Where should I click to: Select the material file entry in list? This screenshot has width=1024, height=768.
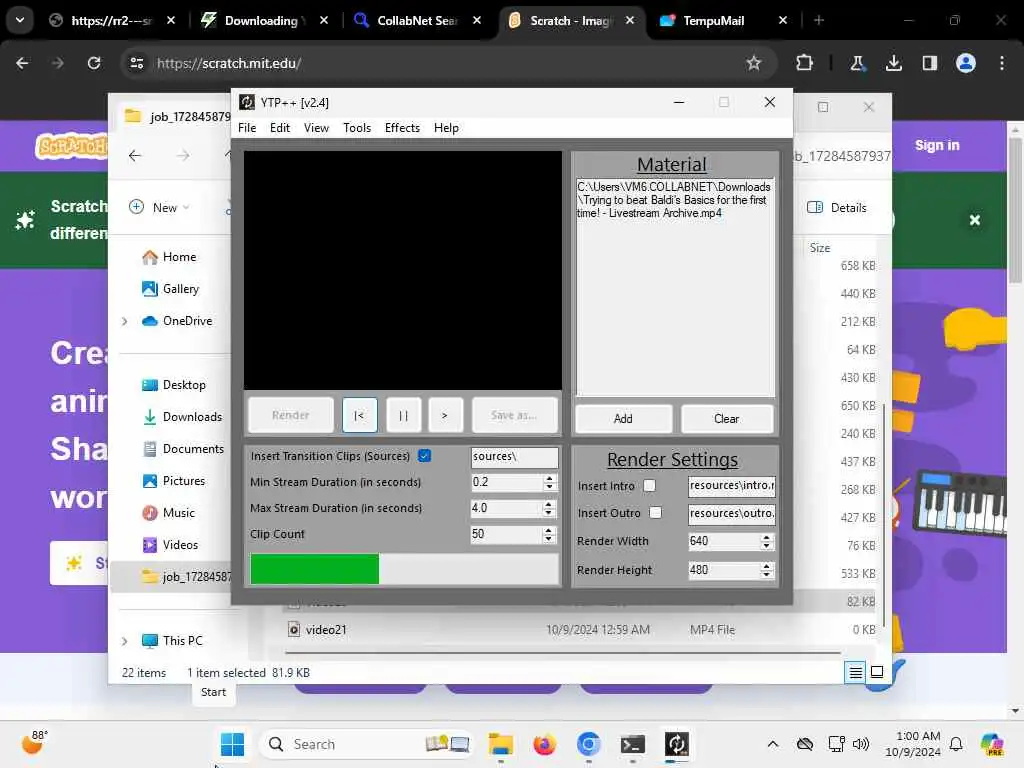click(673, 200)
